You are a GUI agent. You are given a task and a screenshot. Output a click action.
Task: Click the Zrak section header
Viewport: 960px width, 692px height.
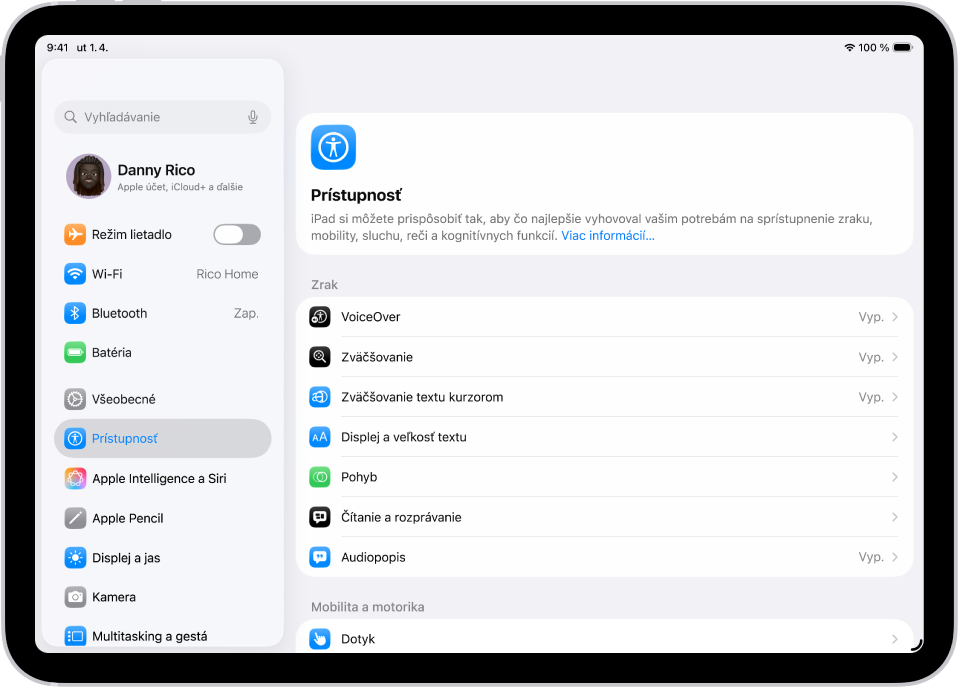pos(324,285)
